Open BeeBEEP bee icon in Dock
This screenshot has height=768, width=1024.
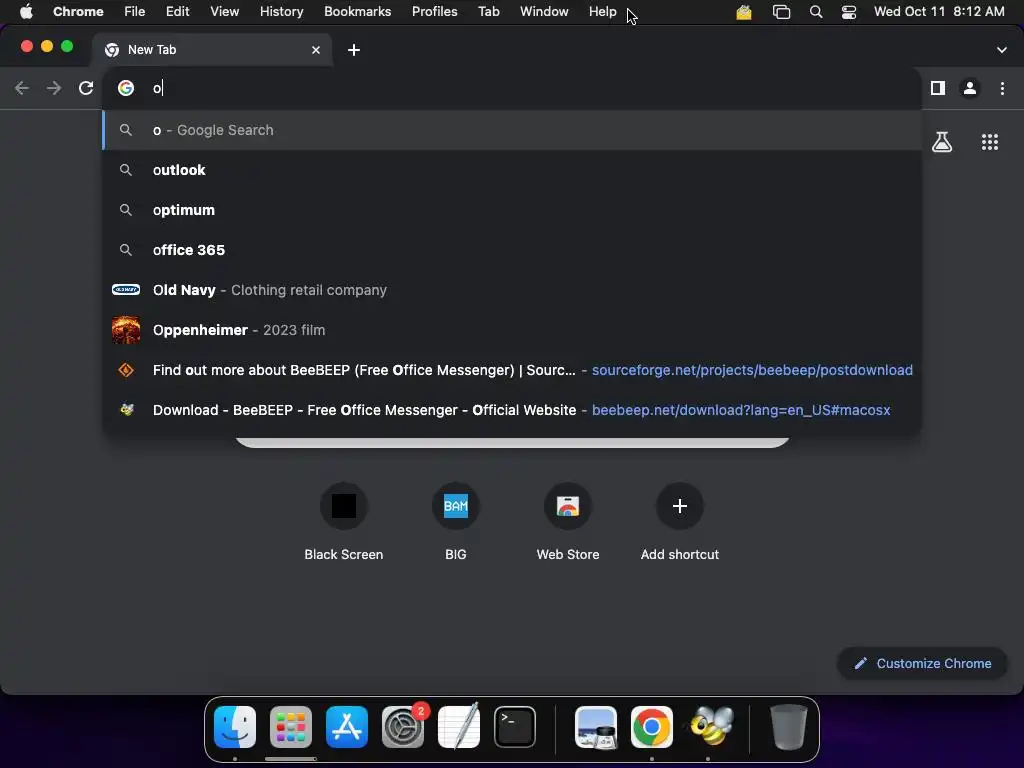pyautogui.click(x=711, y=726)
